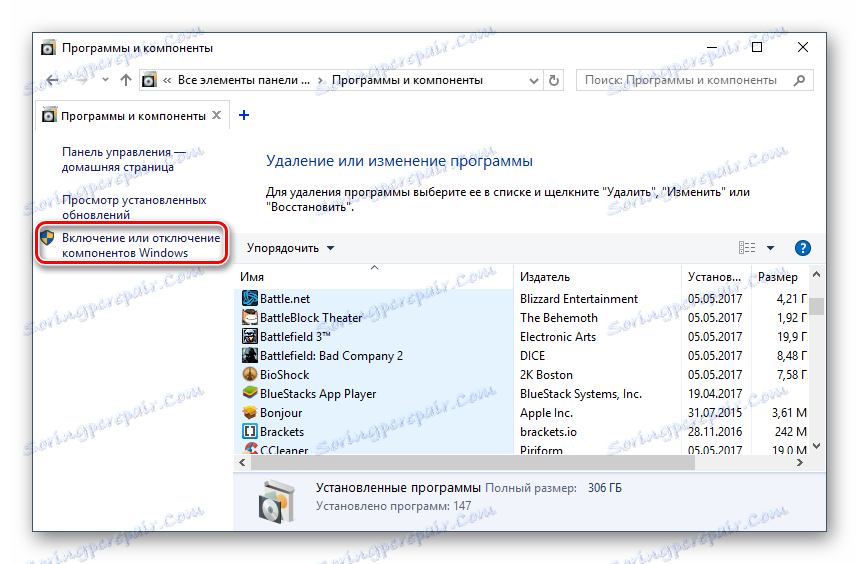Refresh the Programs and Features view
This screenshot has width=859, height=564.
[554, 81]
